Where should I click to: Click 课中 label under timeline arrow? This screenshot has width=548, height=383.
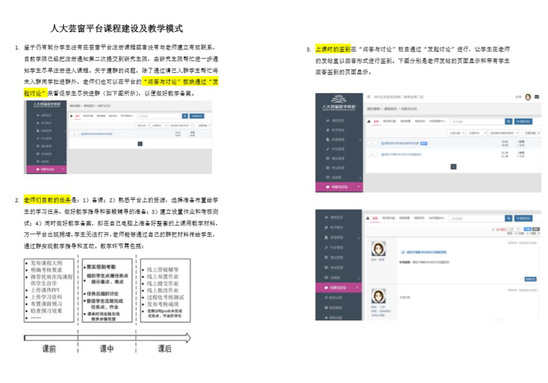click(x=107, y=348)
